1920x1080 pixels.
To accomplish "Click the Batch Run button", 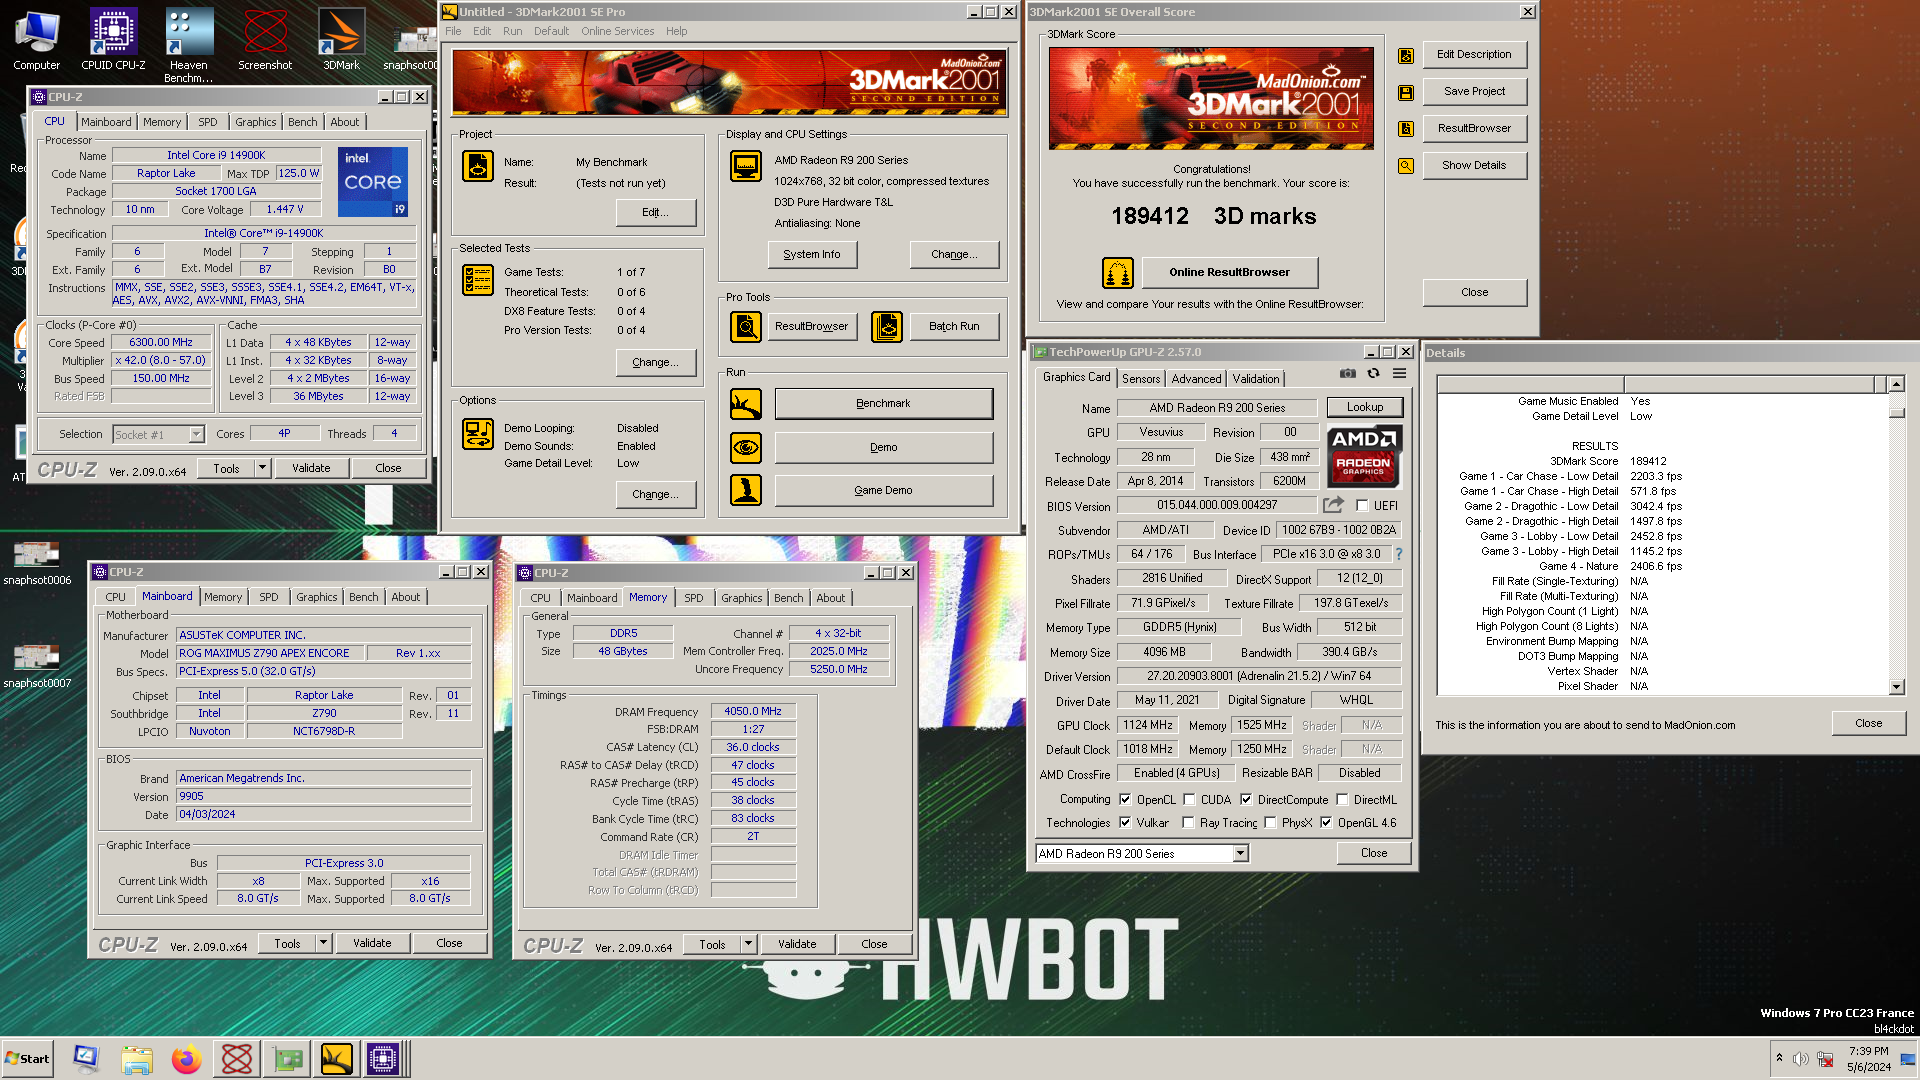I will [x=954, y=326].
